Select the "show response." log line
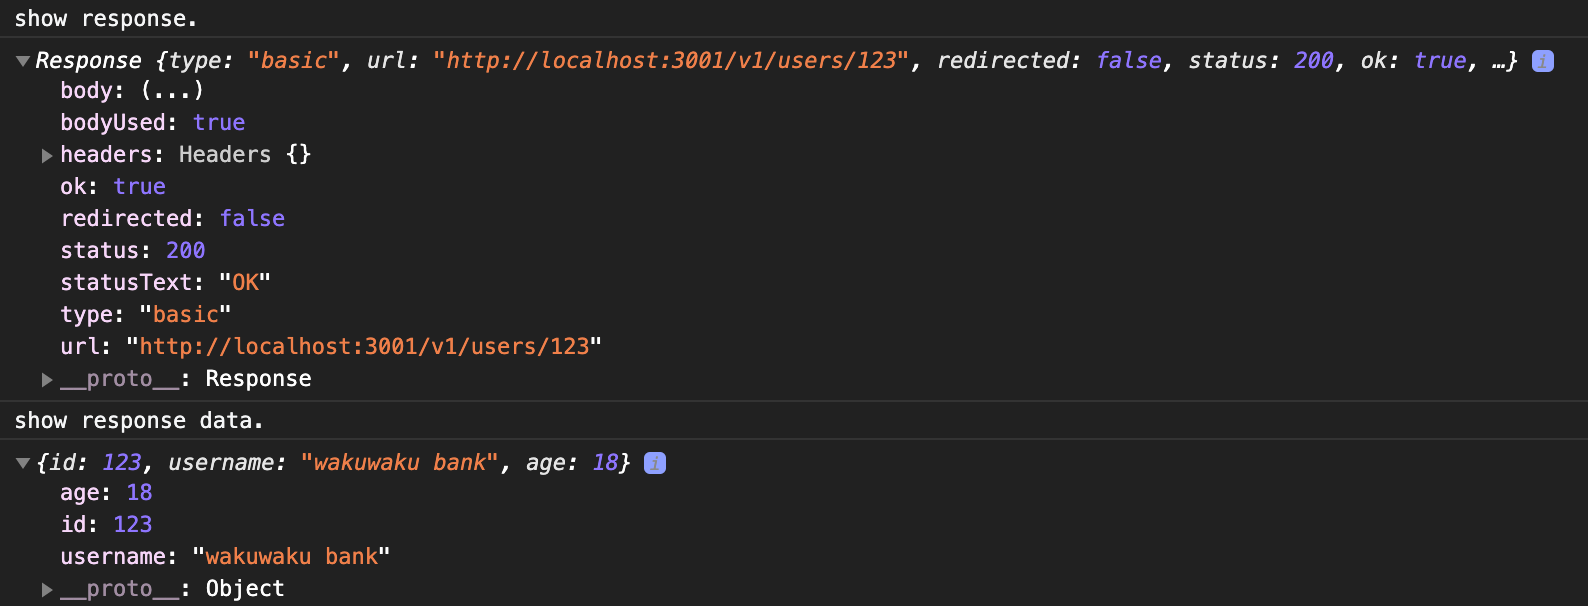 [105, 18]
